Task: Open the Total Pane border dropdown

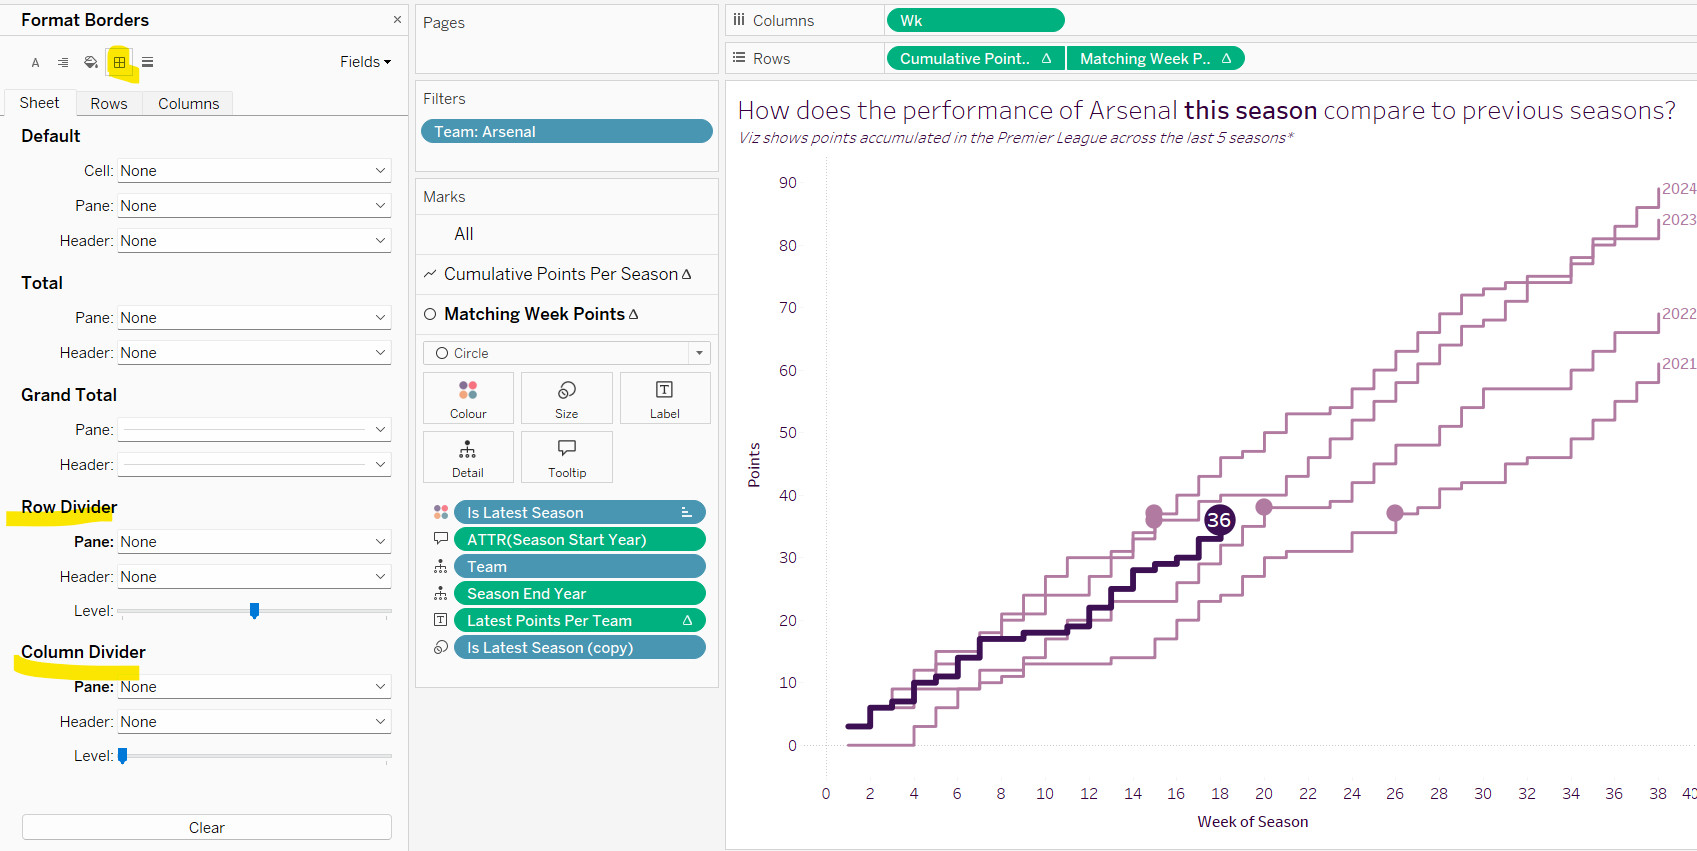Action: click(x=254, y=318)
